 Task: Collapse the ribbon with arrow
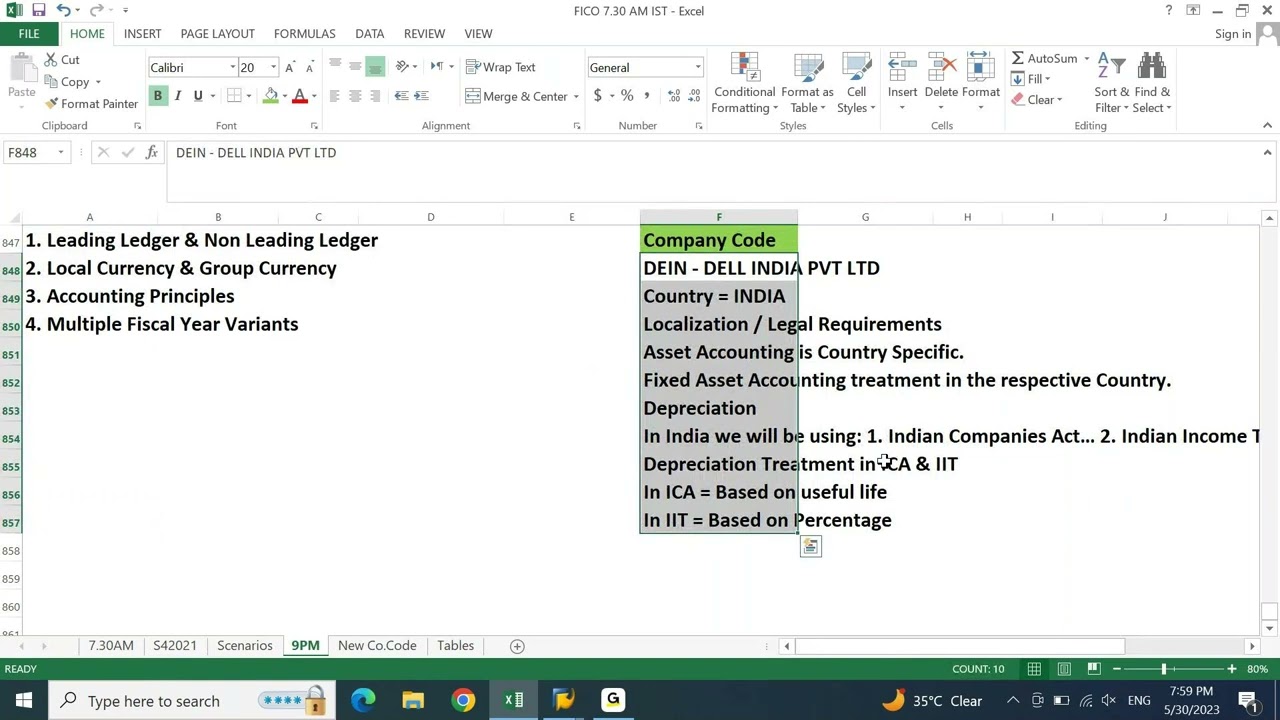pyautogui.click(x=1267, y=126)
